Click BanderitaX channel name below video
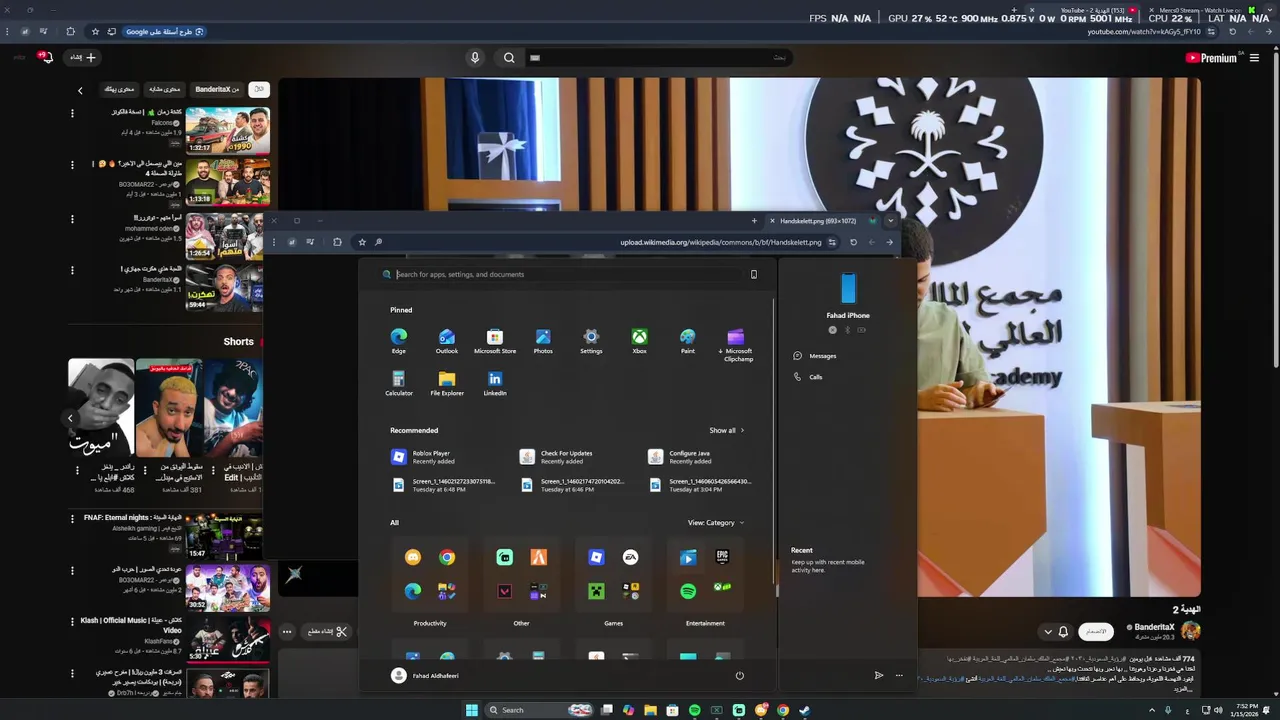Image resolution: width=1280 pixels, height=720 pixels. 1154,627
